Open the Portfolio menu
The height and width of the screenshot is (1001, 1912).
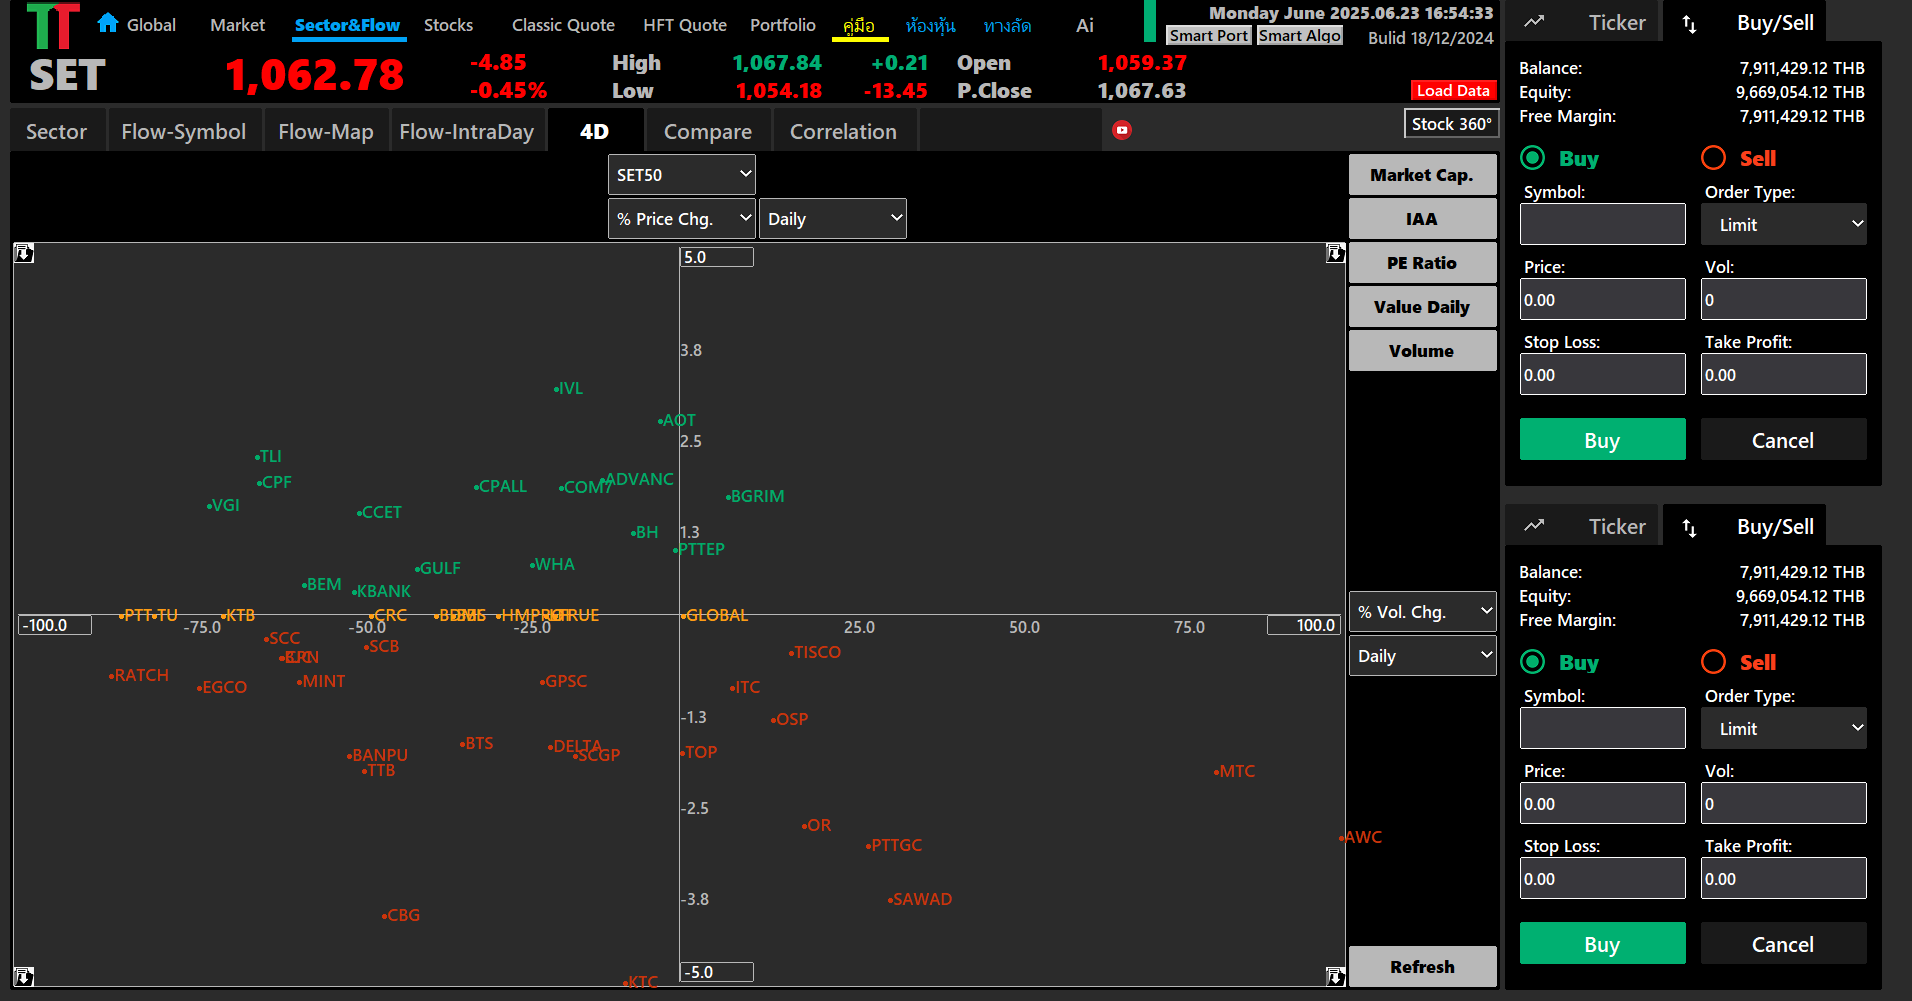click(783, 25)
